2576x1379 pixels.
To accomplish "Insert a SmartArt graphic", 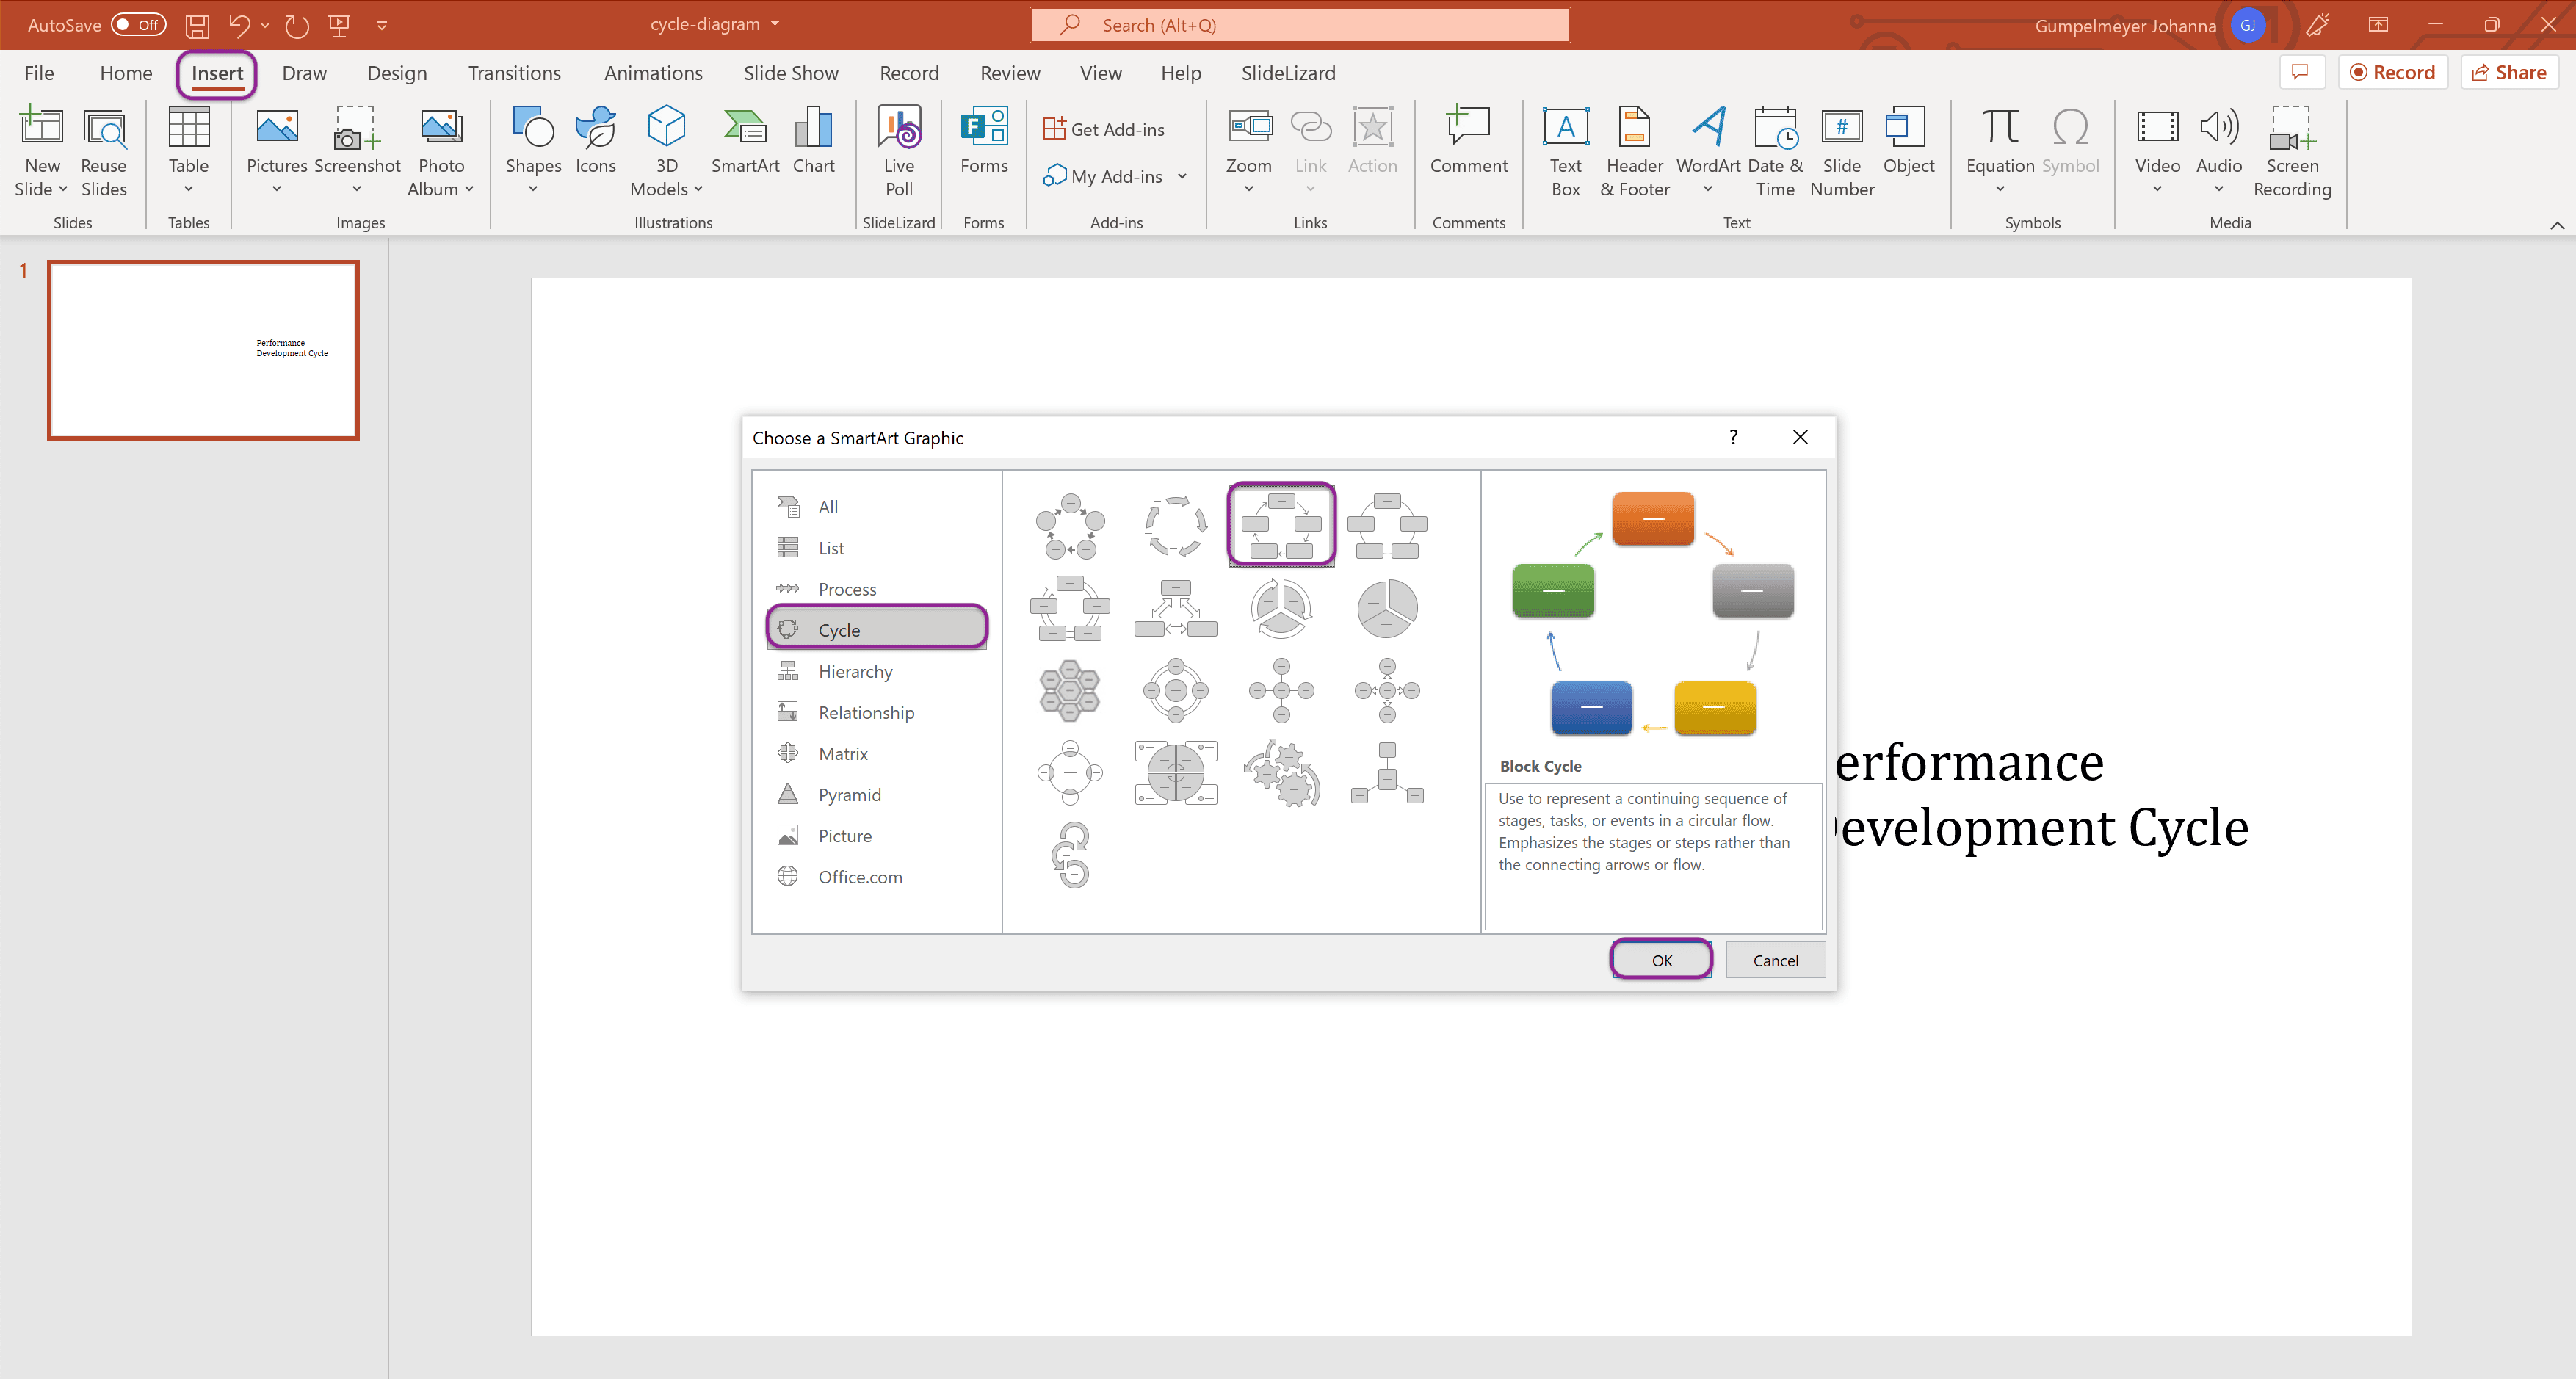I will point(744,150).
